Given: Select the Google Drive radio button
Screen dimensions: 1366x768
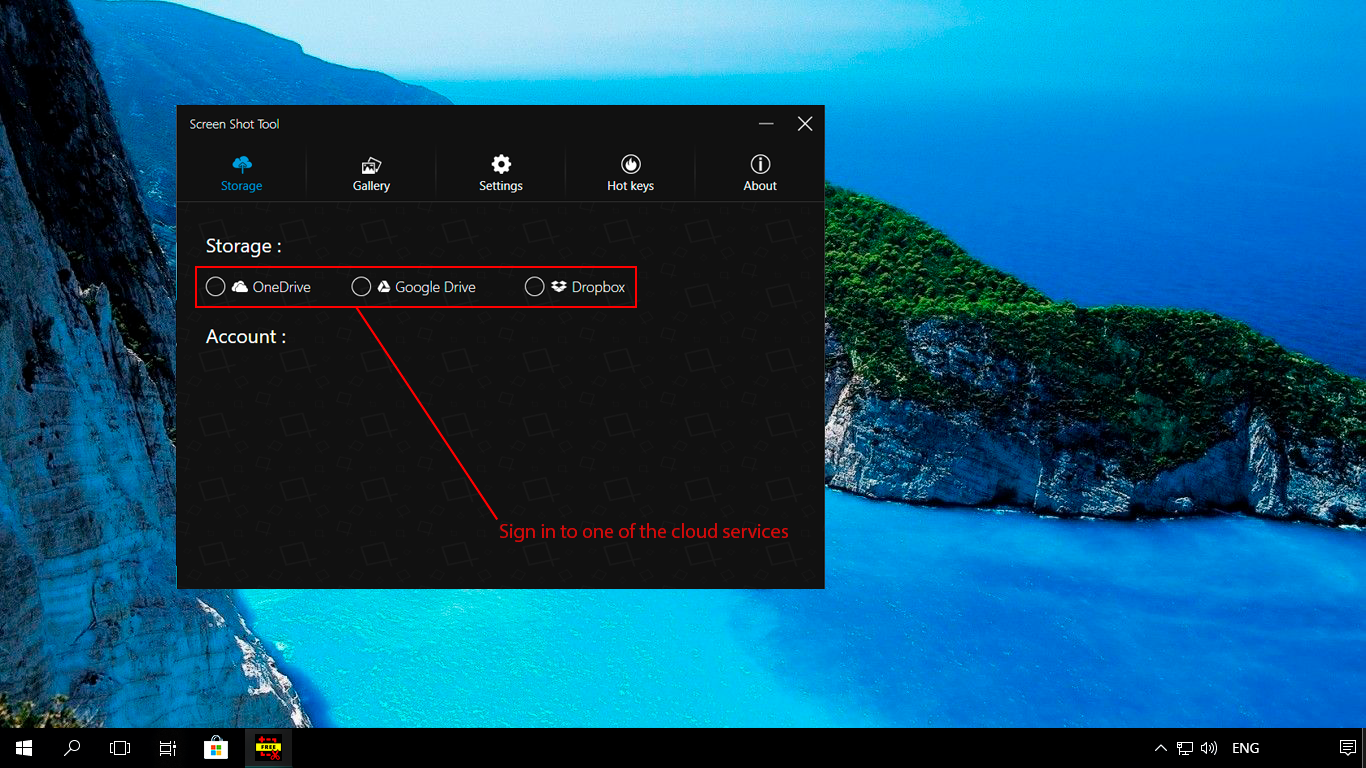Looking at the screenshot, I should pos(361,286).
